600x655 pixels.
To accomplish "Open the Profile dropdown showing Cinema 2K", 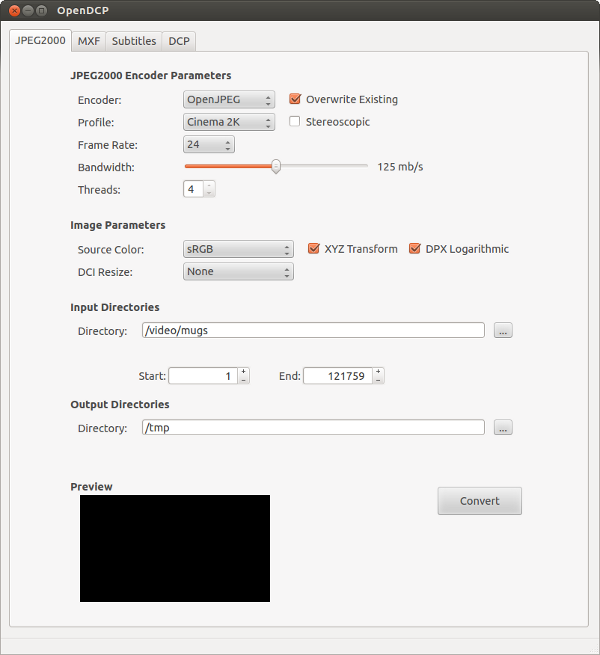I will click(x=229, y=122).
